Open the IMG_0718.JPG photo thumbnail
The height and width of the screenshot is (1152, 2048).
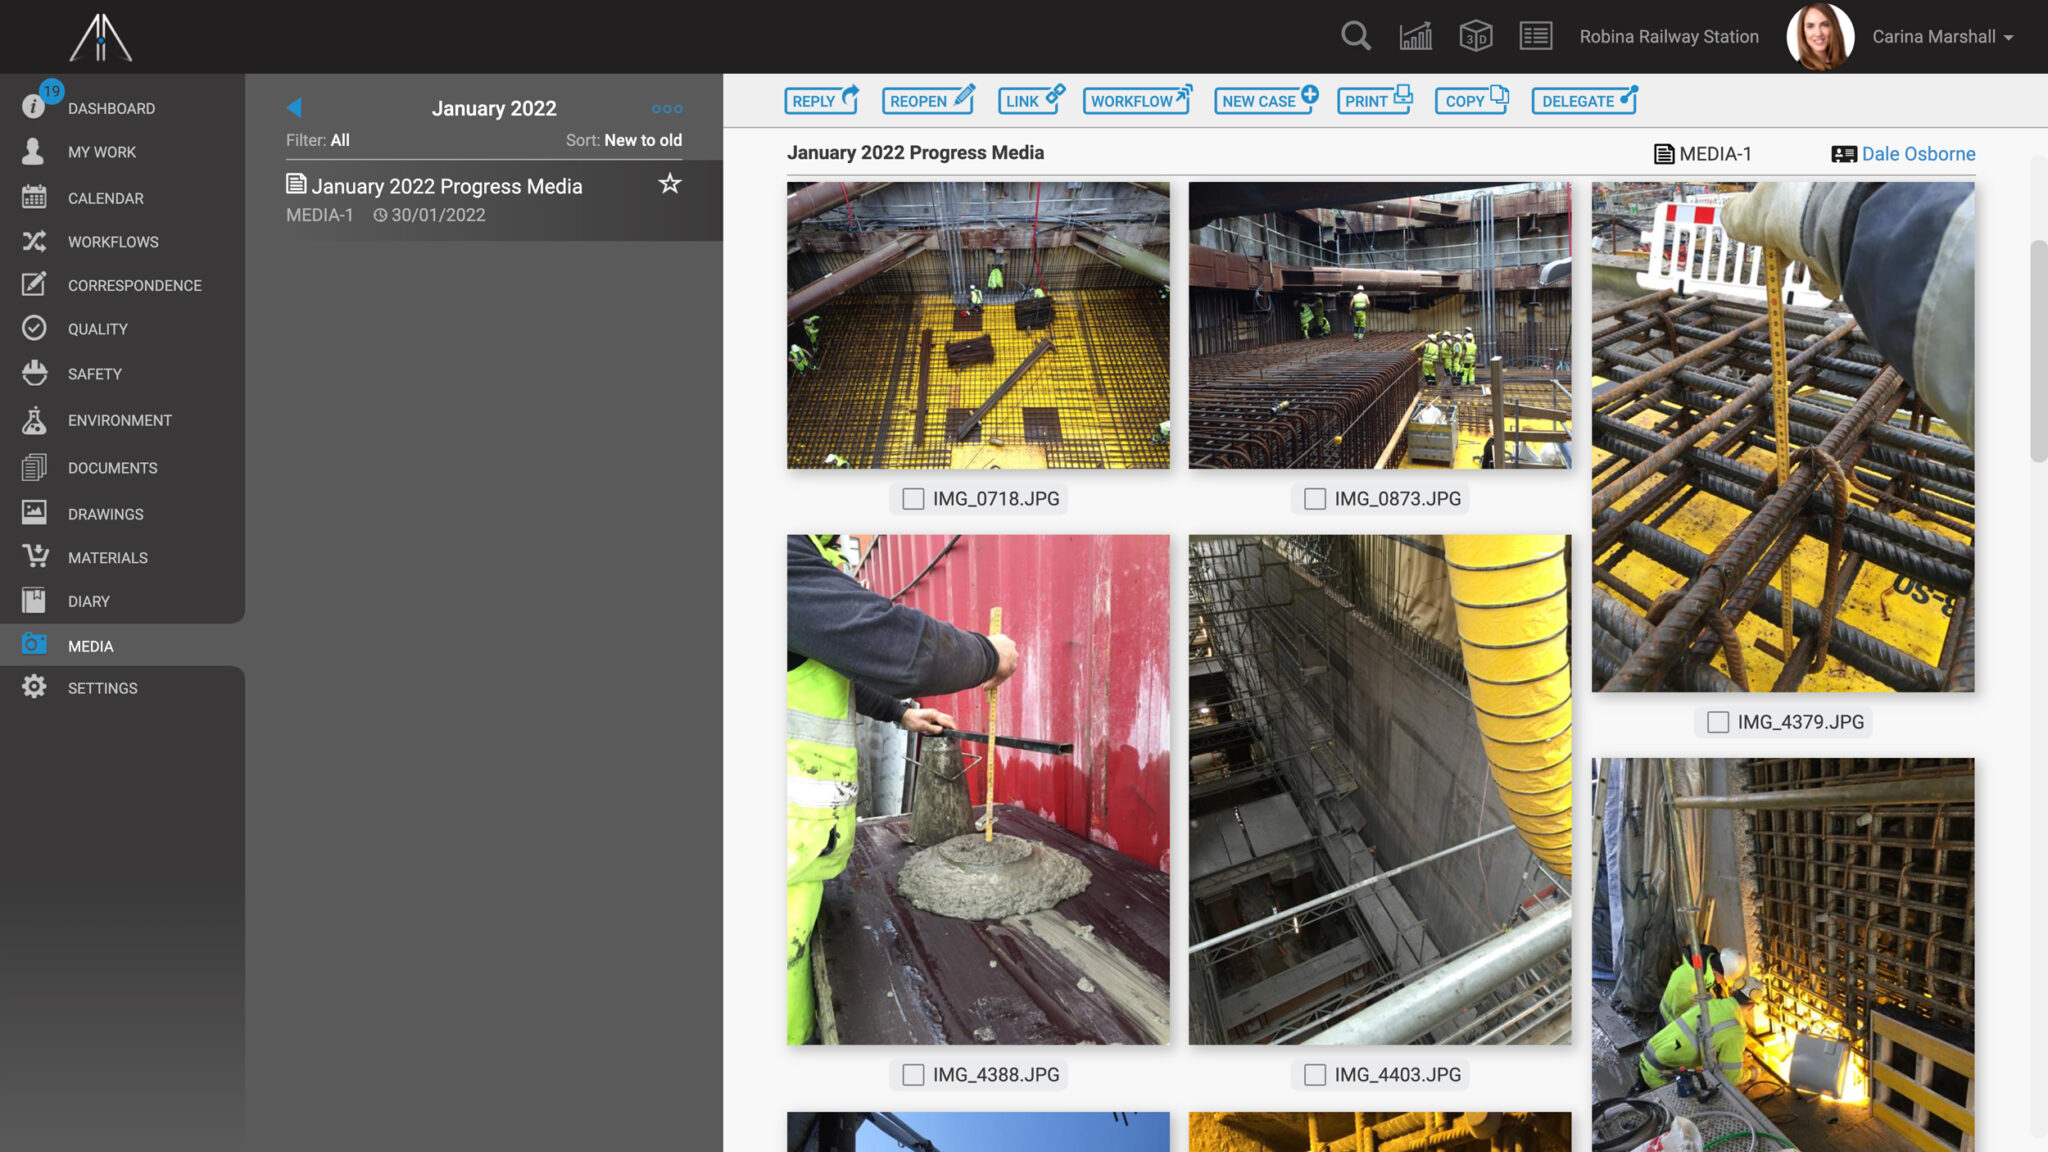978,325
